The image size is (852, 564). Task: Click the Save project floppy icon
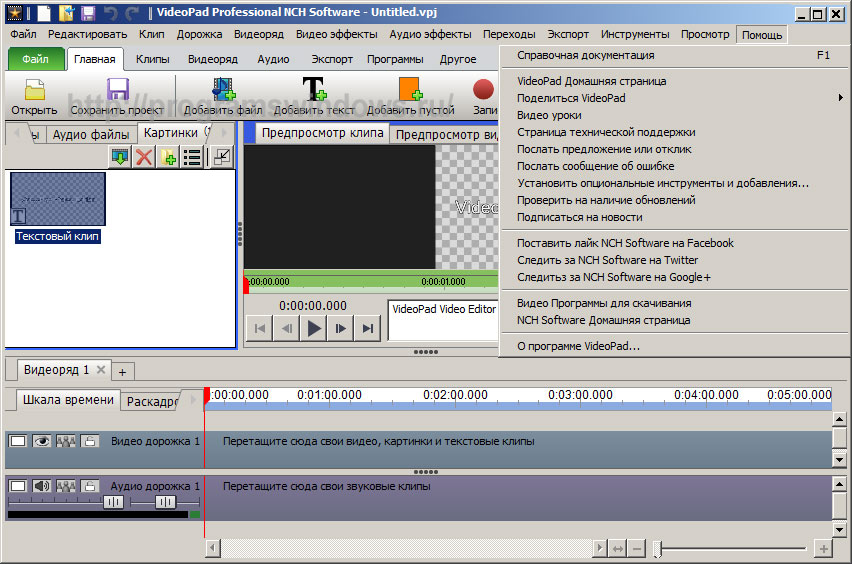click(117, 90)
